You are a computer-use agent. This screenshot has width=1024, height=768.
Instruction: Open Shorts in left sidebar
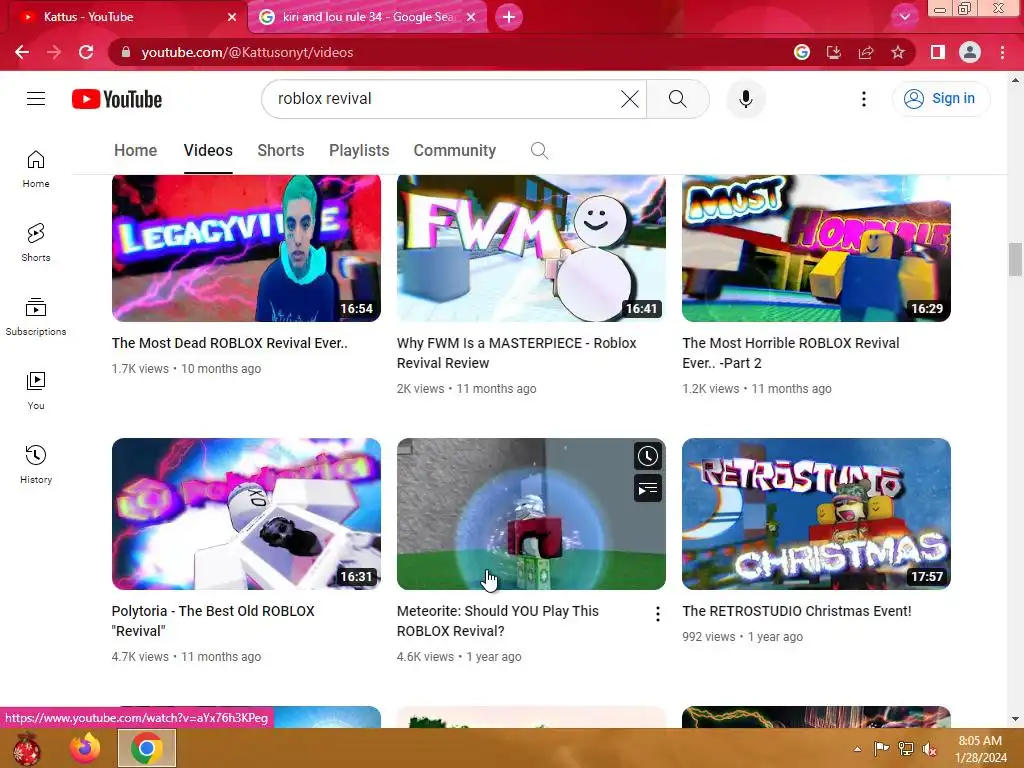[36, 242]
